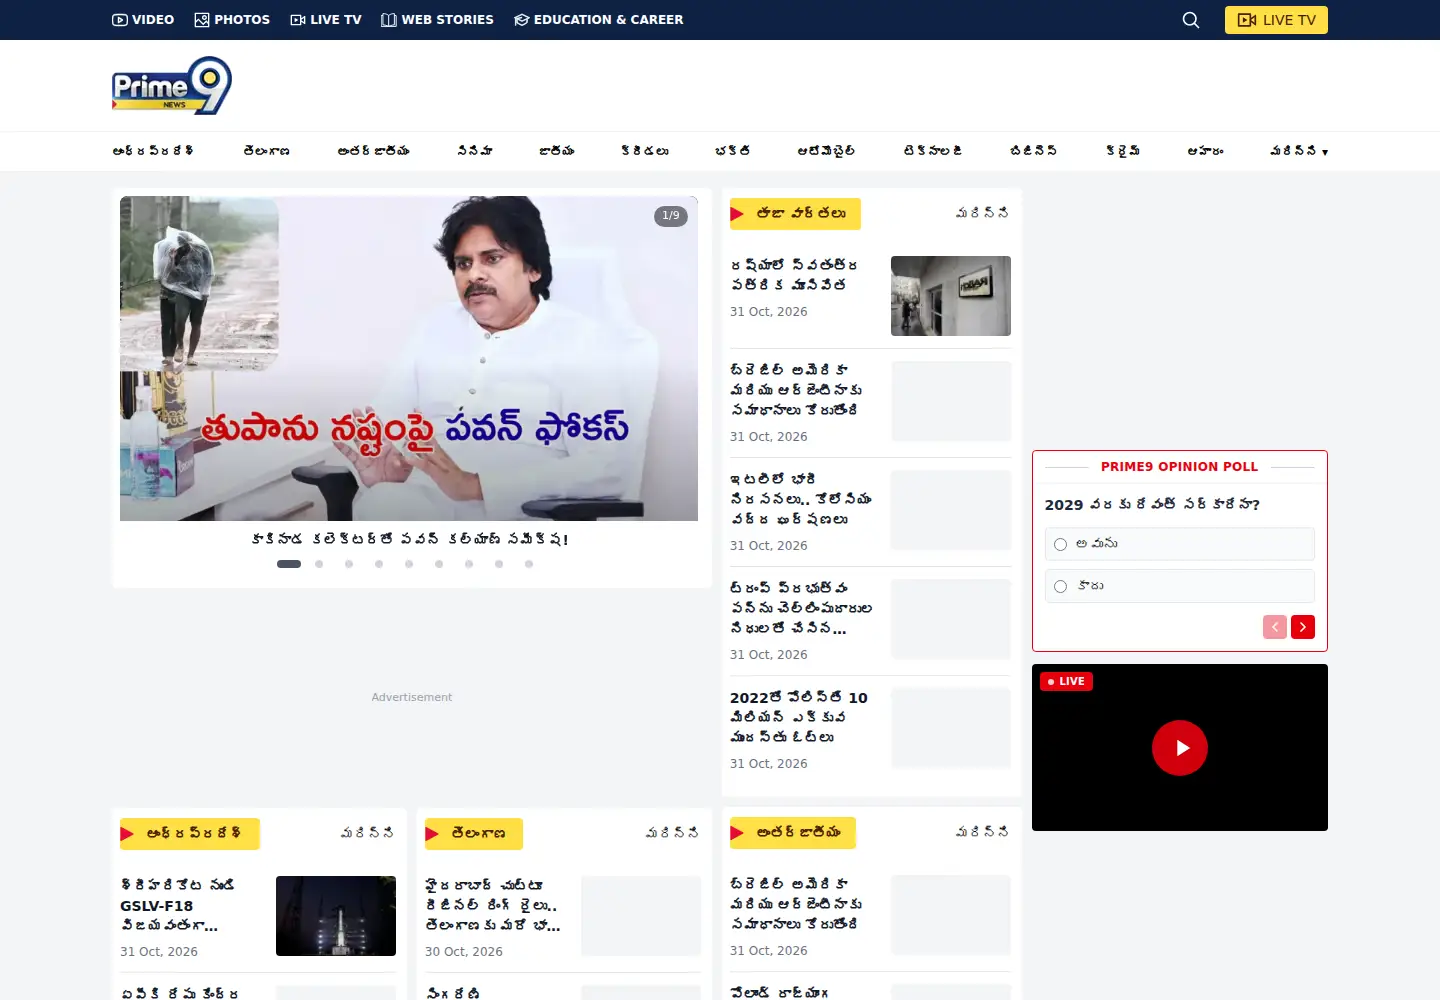Open ఆంధ్రప్రదేశ్ in the navigation bar
Screen dimensions: 1440x1000
153,151
